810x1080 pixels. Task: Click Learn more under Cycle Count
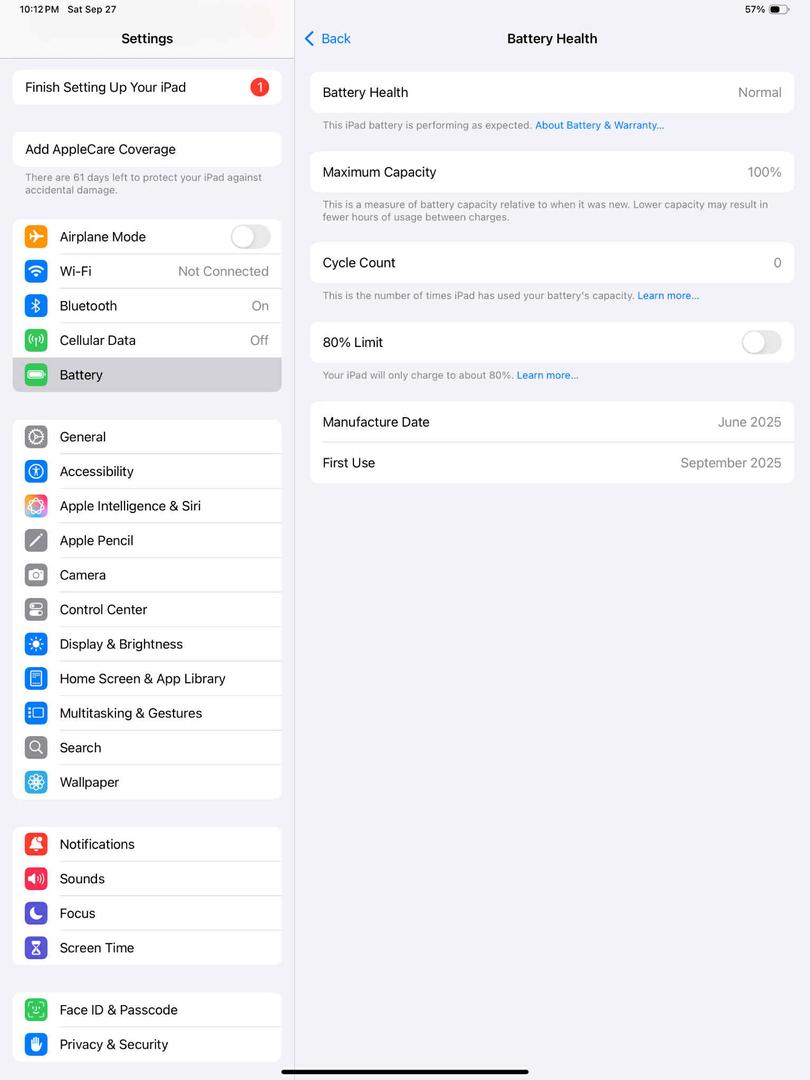(x=668, y=295)
